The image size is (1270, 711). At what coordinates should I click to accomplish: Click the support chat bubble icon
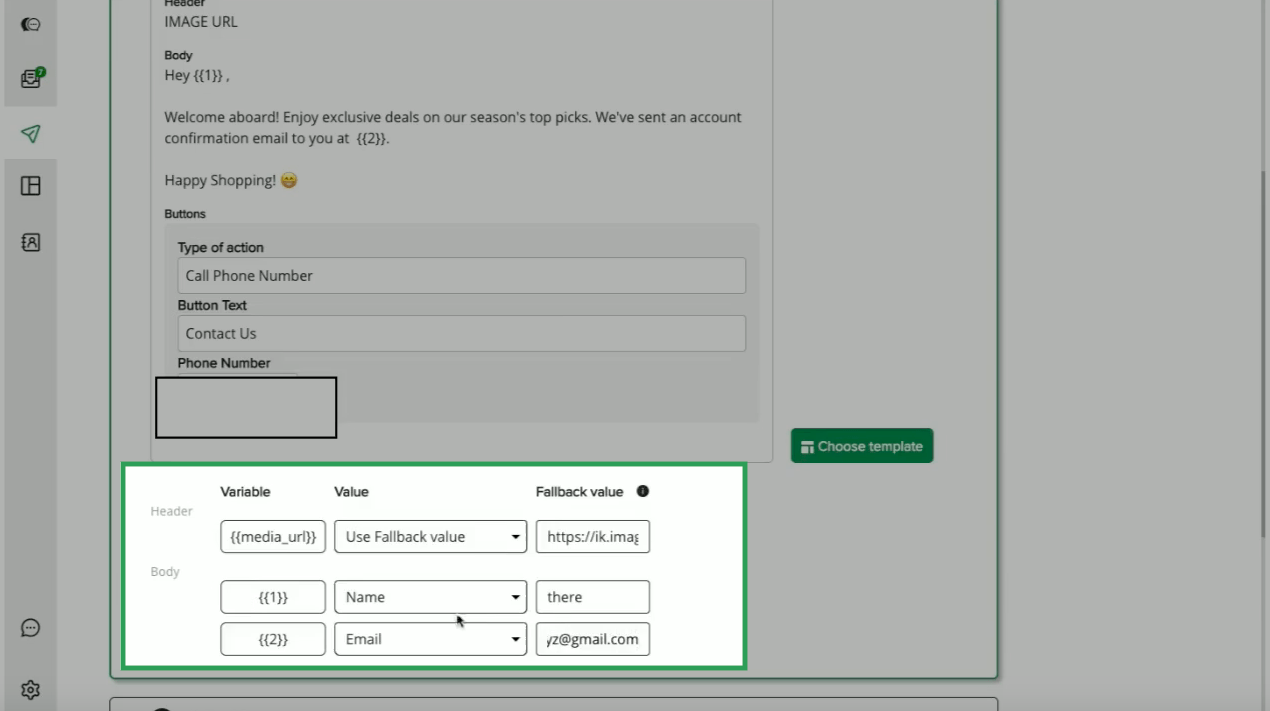coord(31,628)
